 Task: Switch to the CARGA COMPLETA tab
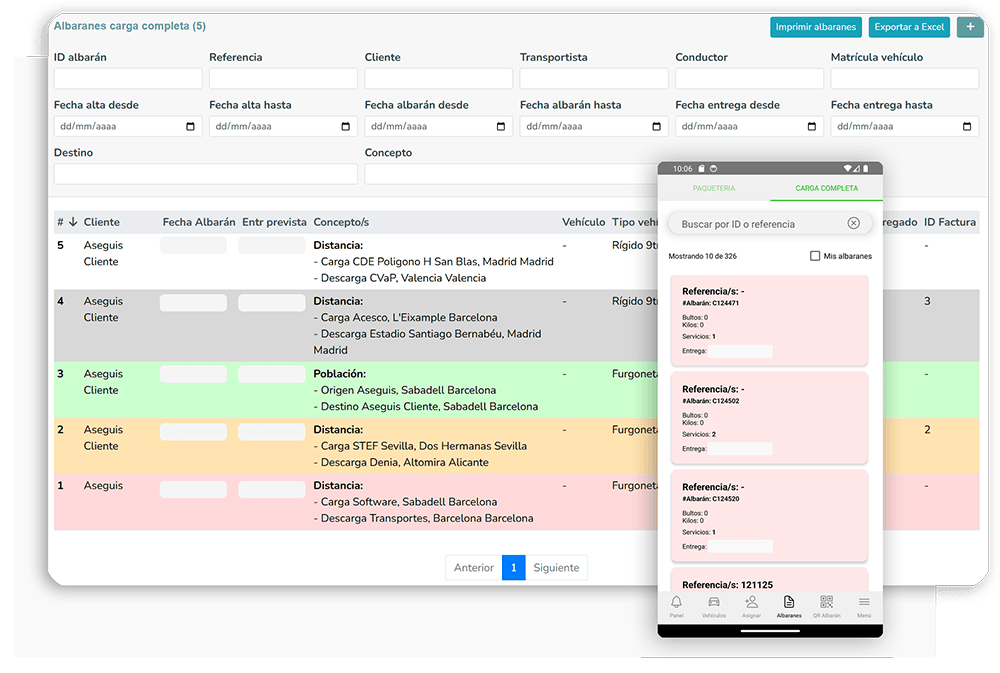(827, 188)
